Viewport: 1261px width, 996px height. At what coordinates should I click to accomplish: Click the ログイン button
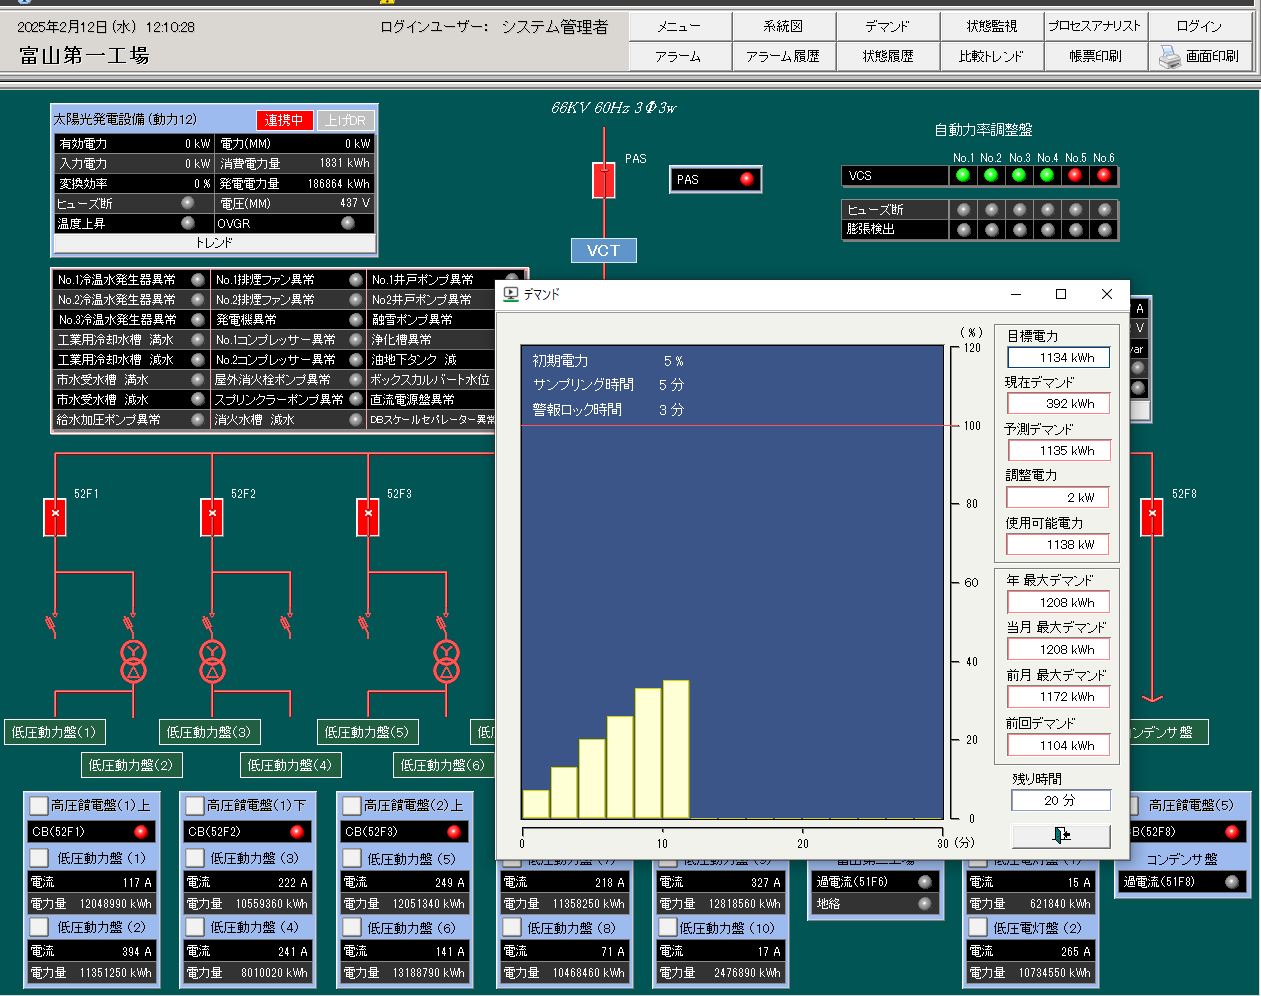[x=1199, y=26]
